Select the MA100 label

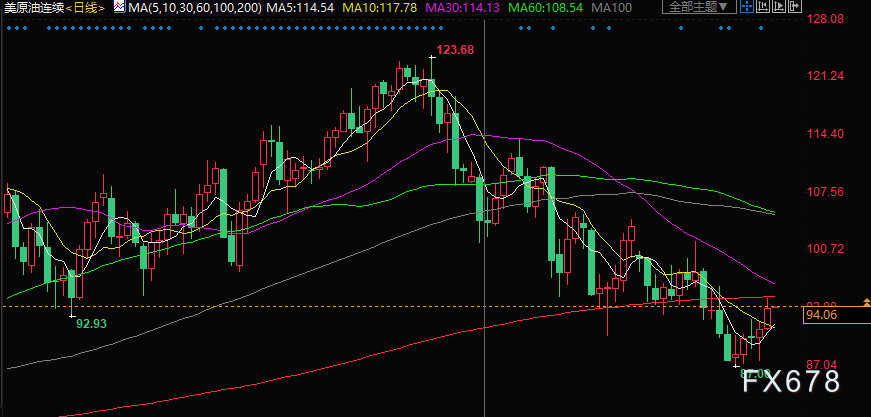(612, 7)
